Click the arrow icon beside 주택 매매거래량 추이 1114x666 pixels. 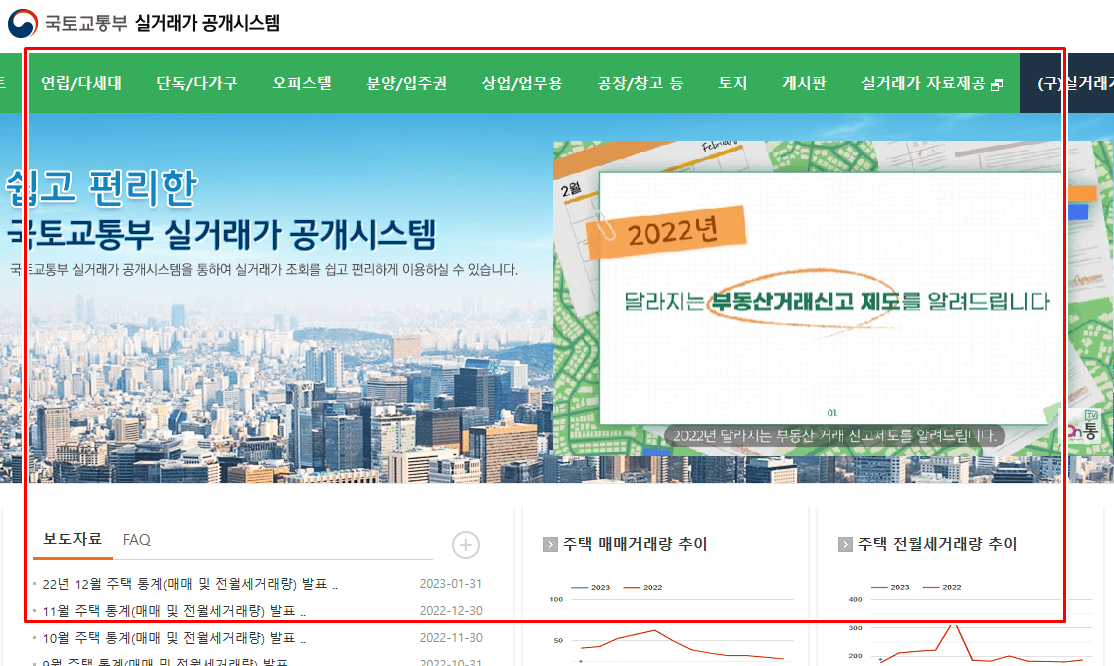(x=550, y=544)
